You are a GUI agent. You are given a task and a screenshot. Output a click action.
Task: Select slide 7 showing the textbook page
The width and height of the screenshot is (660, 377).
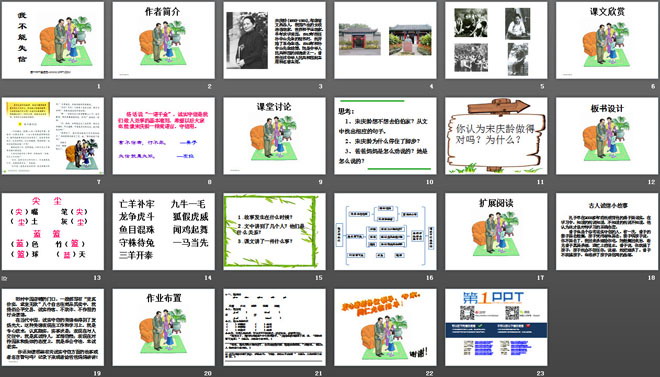[53, 136]
